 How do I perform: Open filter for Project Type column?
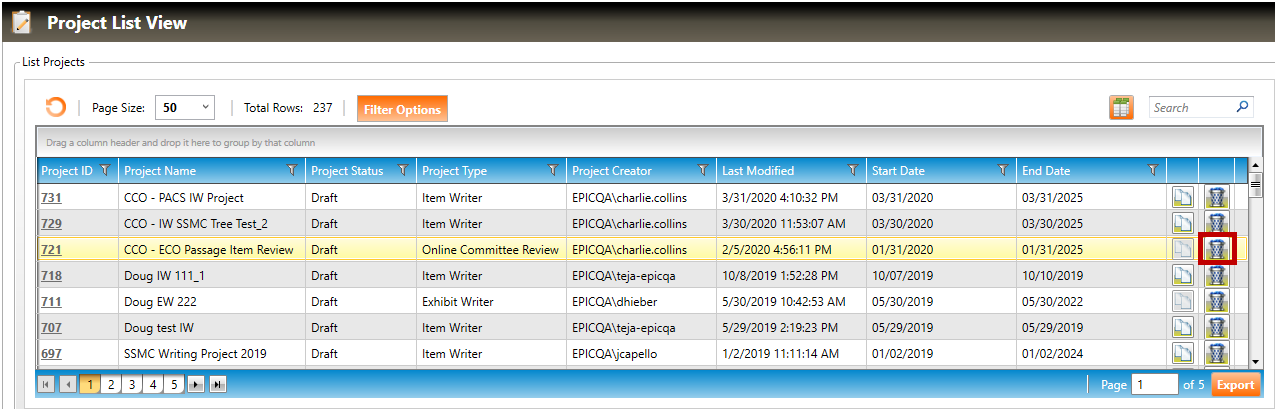[553, 171]
